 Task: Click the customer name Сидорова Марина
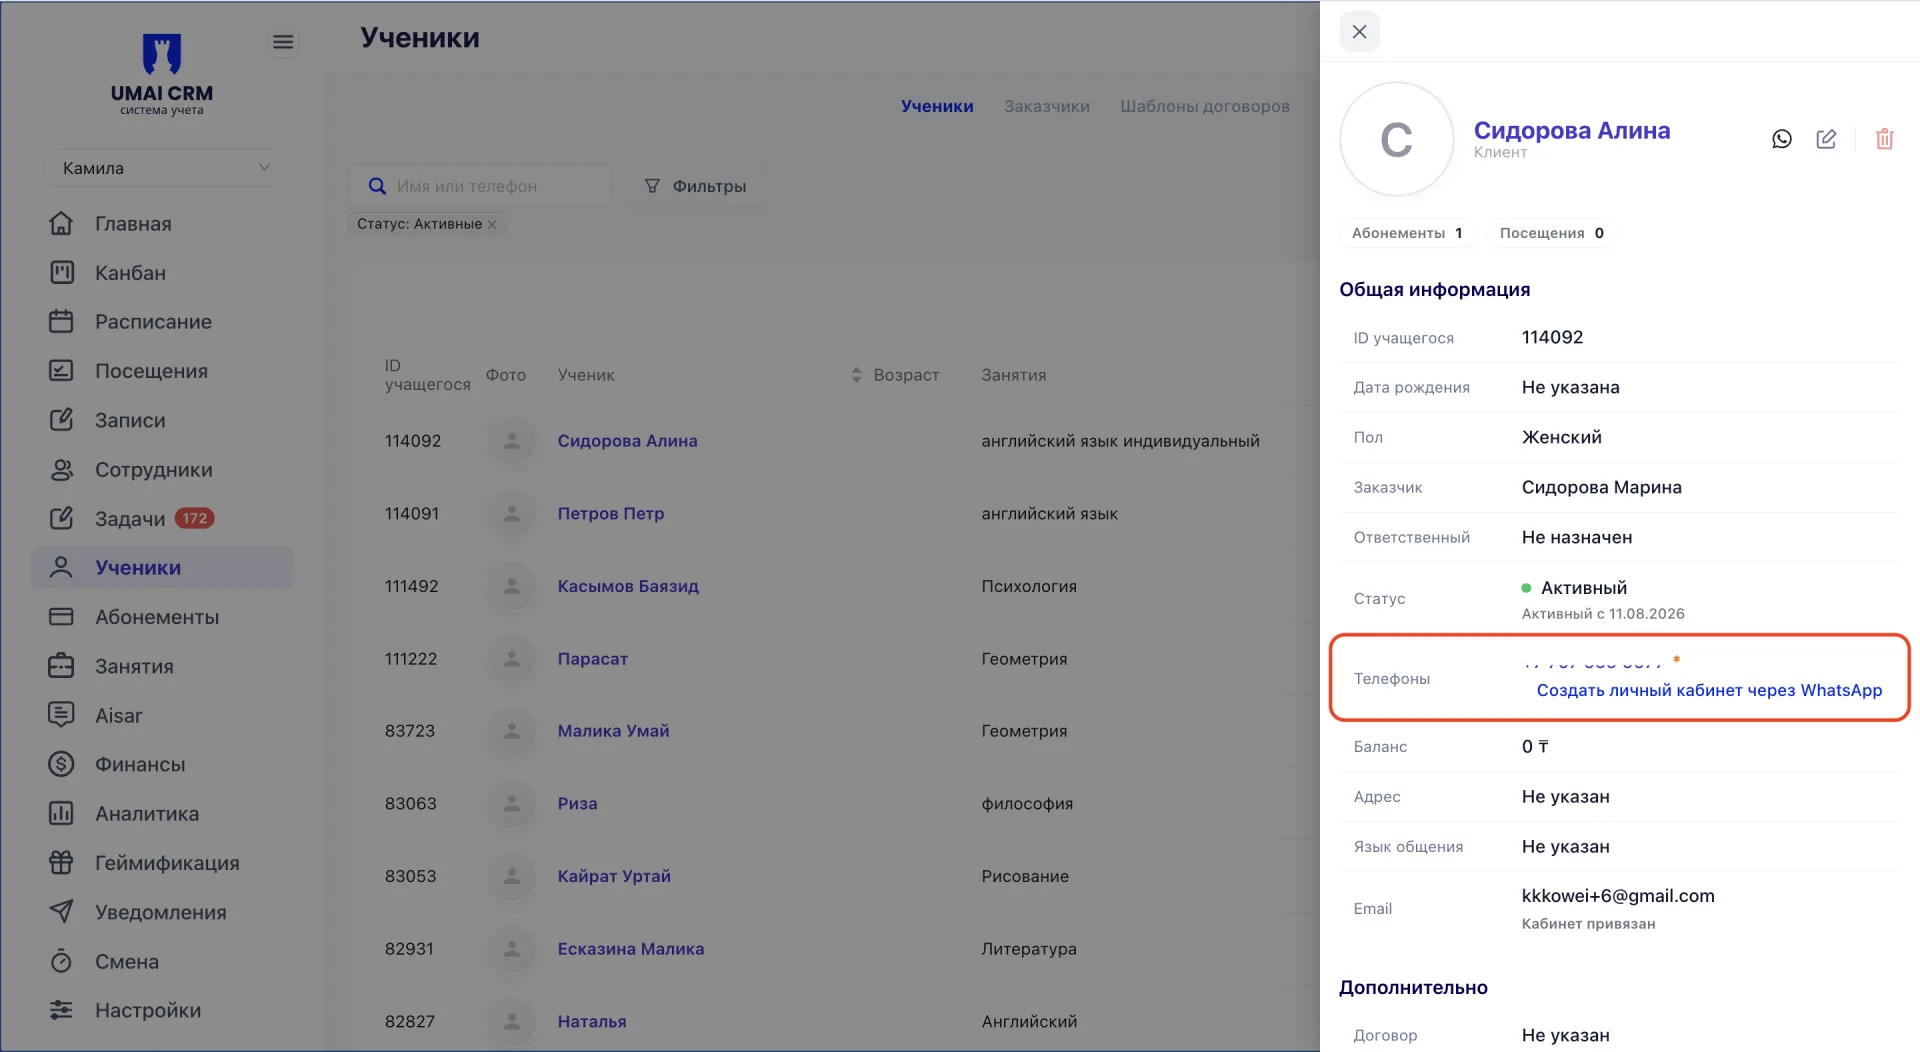(1601, 487)
